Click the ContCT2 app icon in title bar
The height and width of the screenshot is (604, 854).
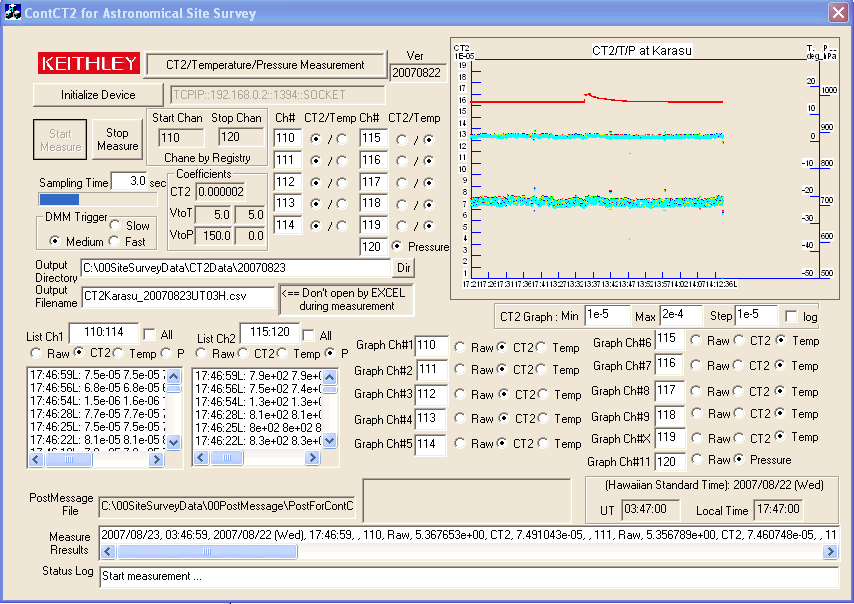click(x=14, y=13)
